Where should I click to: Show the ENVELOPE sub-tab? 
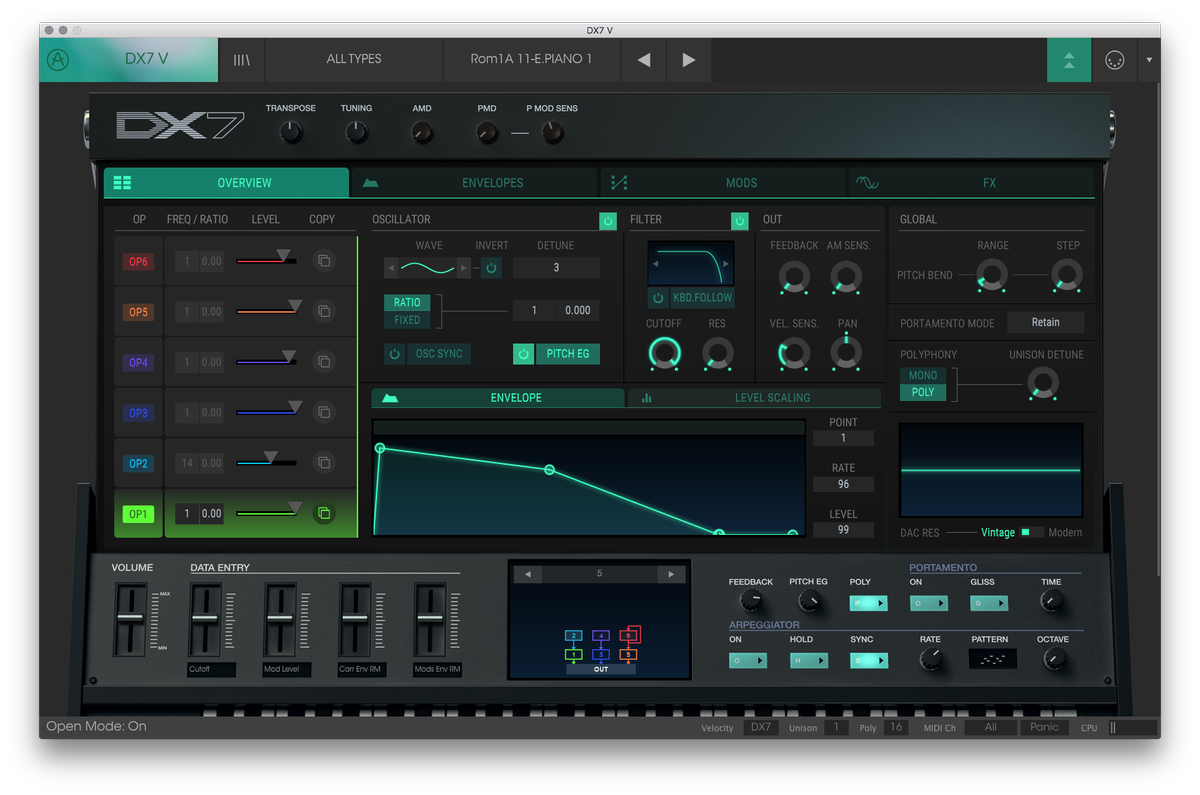(x=498, y=398)
